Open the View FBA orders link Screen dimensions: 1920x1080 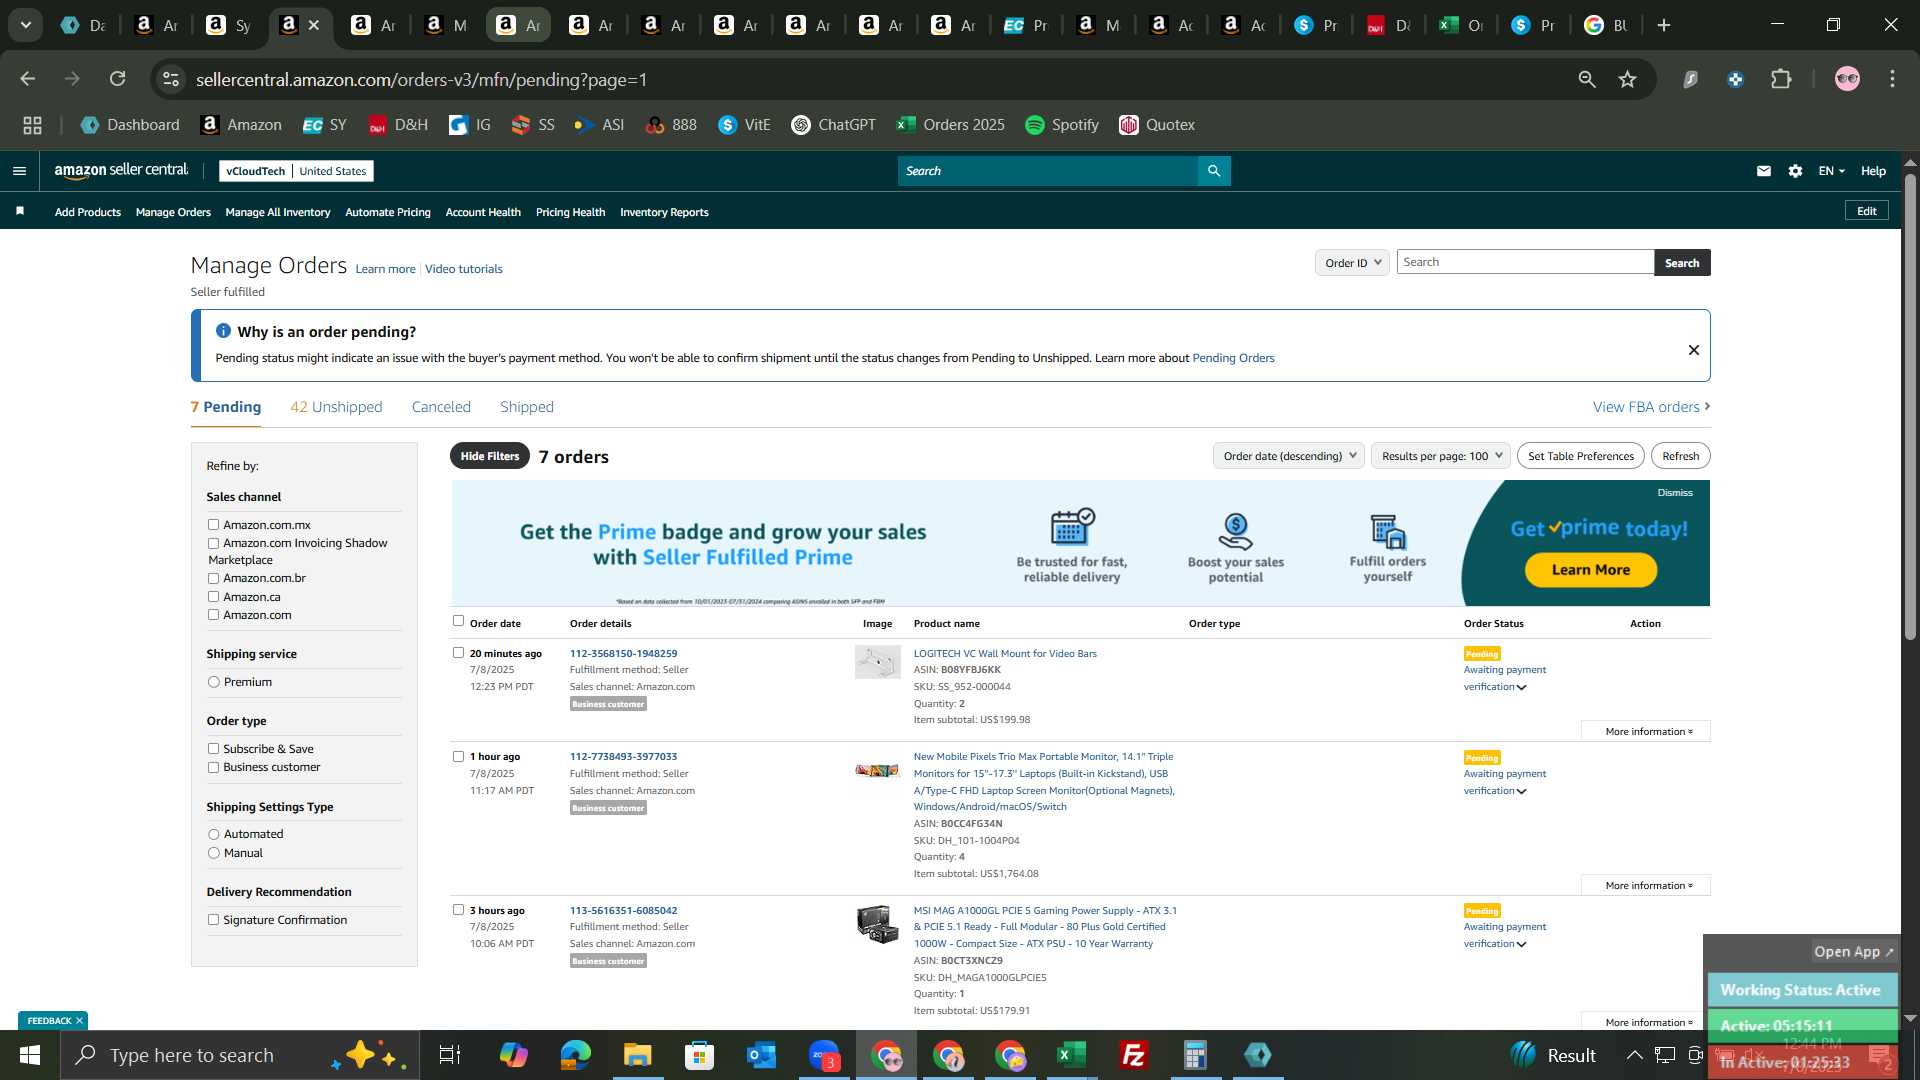1651,407
